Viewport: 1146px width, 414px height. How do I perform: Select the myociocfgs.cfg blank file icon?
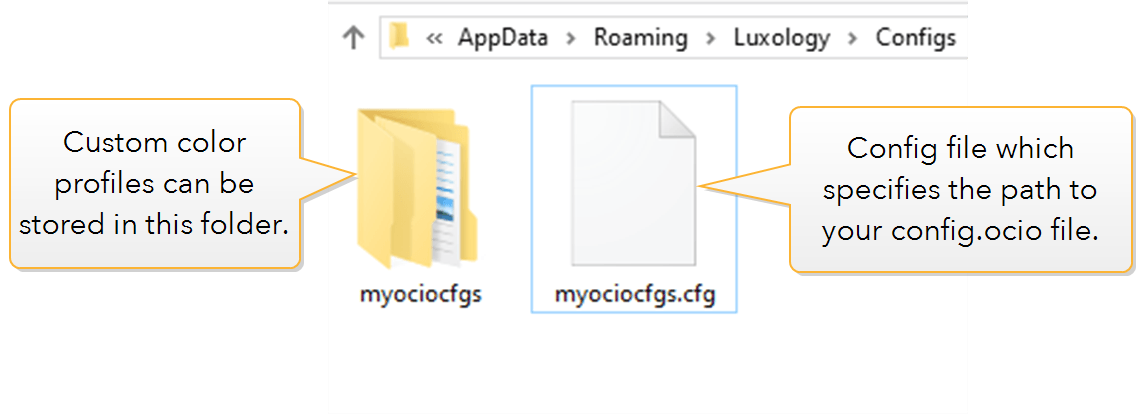tap(633, 184)
